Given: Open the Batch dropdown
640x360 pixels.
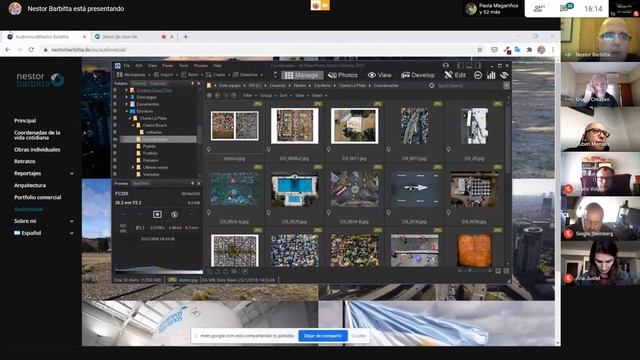Looking at the screenshot, I should pyautogui.click(x=192, y=75).
